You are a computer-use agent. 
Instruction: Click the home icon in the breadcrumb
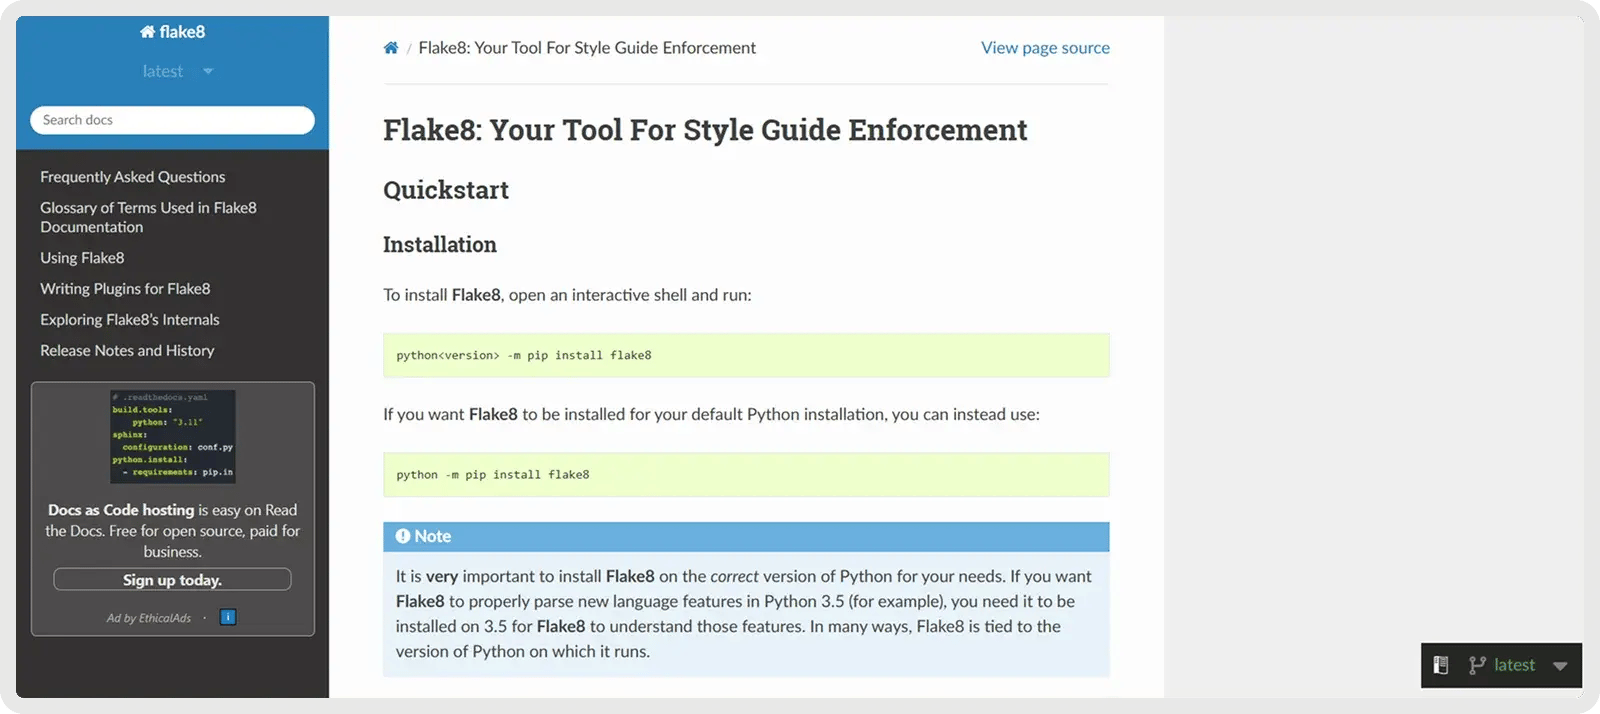coord(390,48)
